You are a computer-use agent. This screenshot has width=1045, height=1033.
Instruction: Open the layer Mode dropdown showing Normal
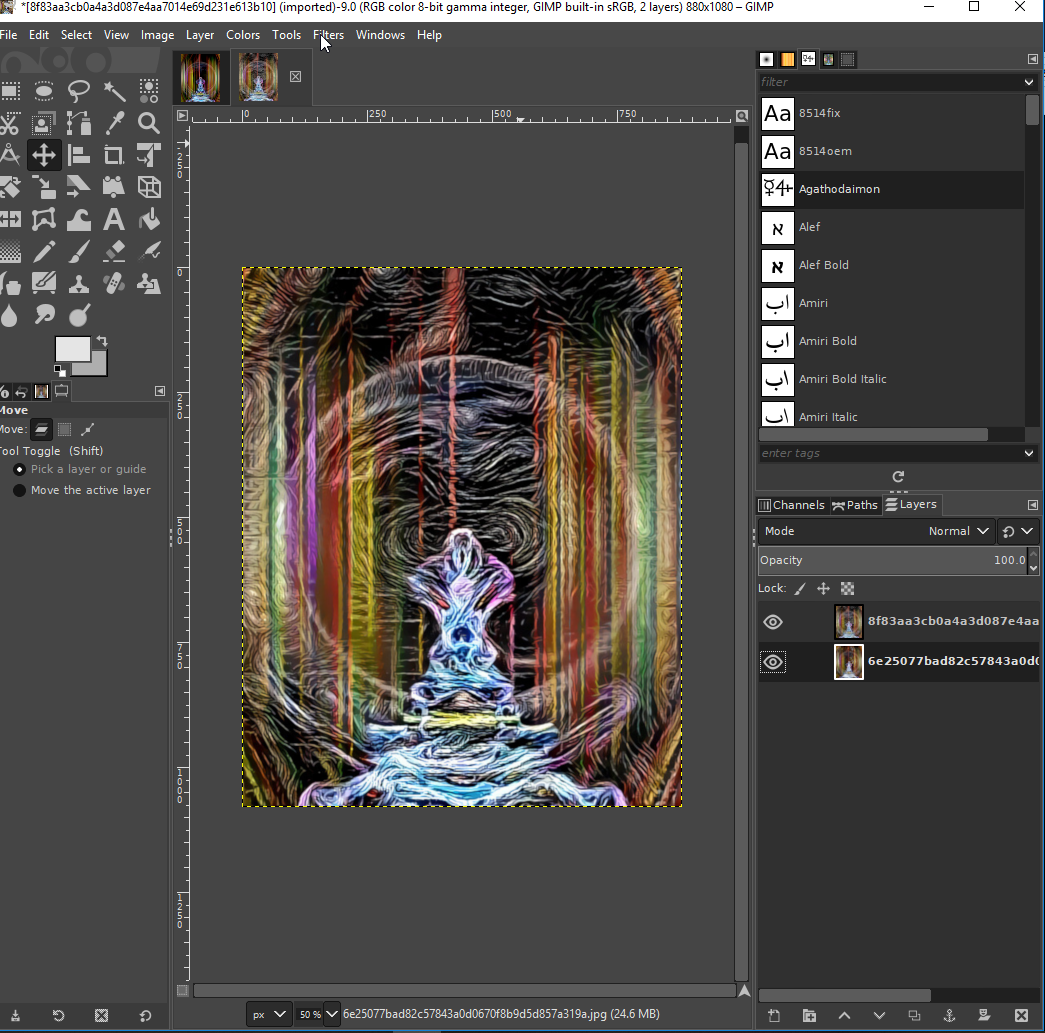tap(958, 531)
